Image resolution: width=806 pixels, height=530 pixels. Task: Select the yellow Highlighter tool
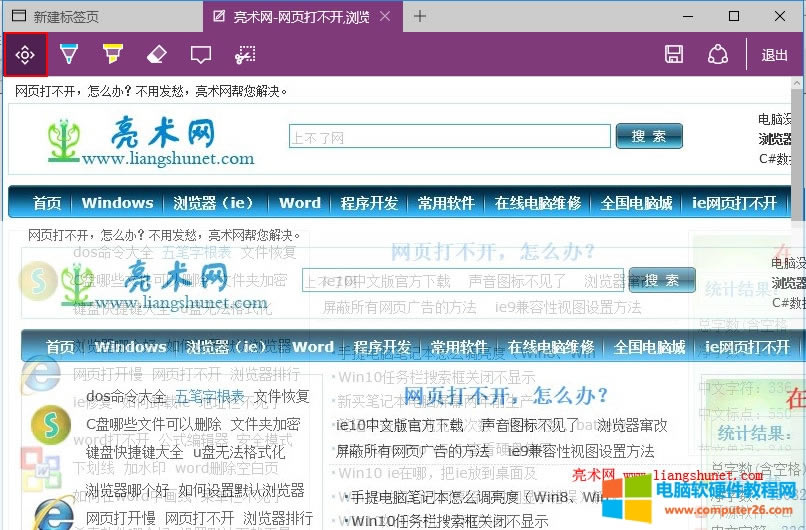[113, 54]
